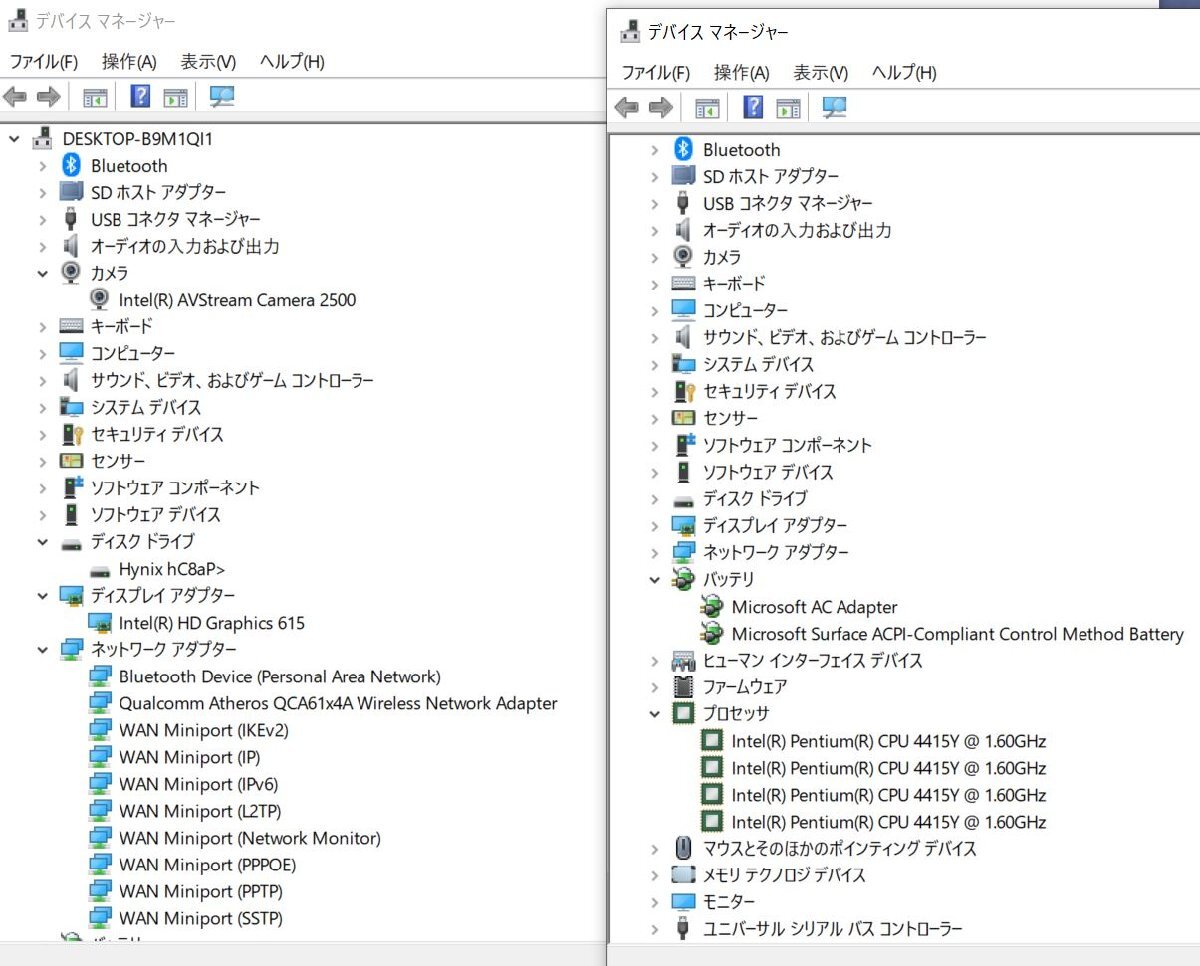This screenshot has width=1200, height=966.
Task: Click Help icon in left window toolbar
Action: coord(140,97)
